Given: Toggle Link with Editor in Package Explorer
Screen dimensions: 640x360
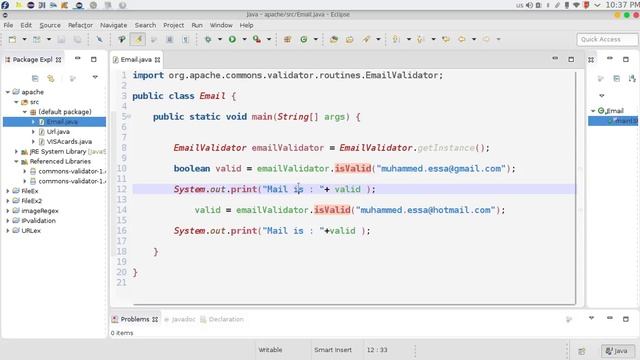Looking at the screenshot, I should pos(51,78).
